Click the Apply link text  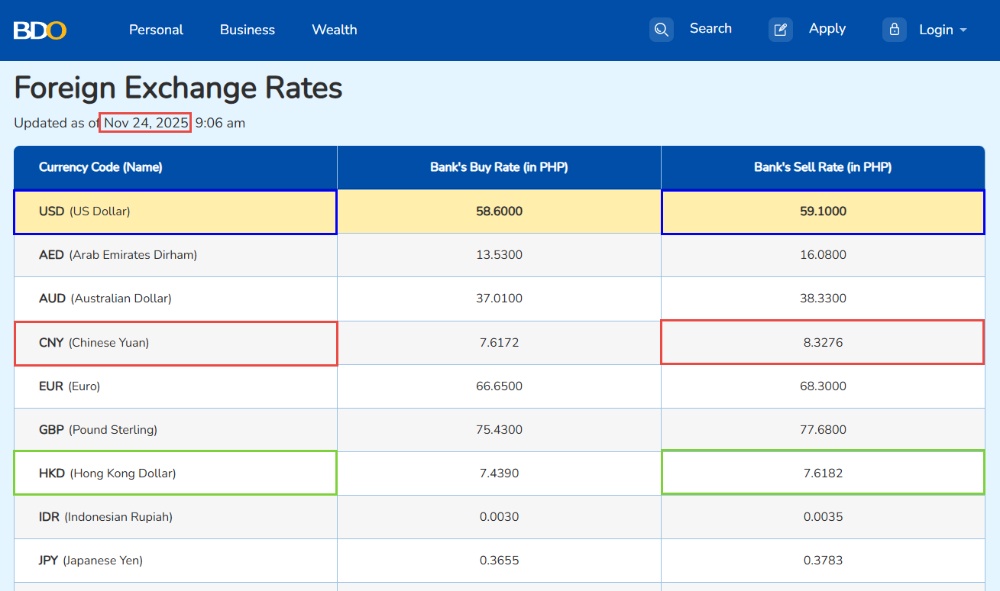827,29
